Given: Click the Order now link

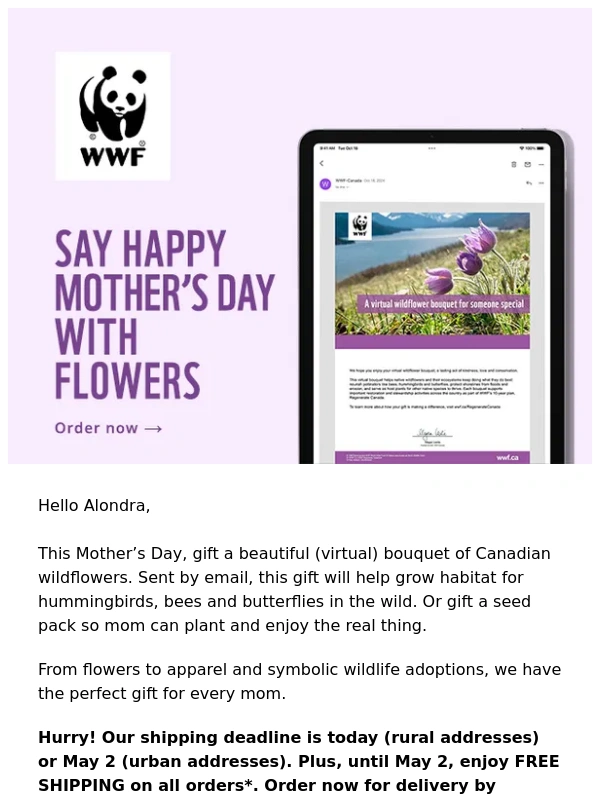Looking at the screenshot, I should tap(96, 428).
